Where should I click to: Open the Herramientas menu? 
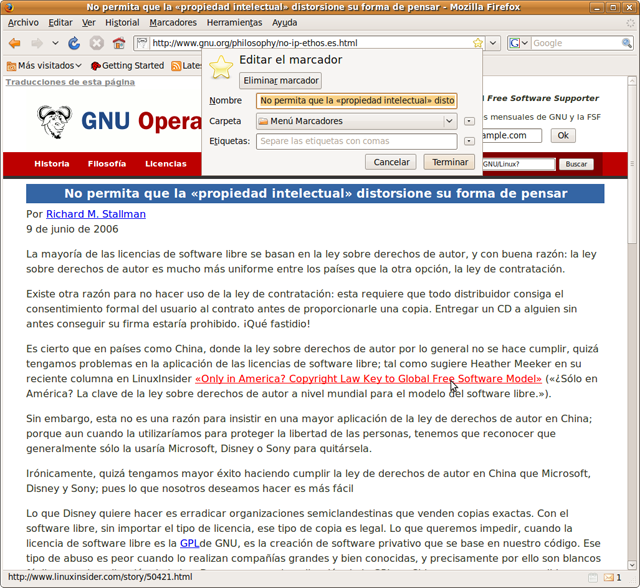coord(234,22)
